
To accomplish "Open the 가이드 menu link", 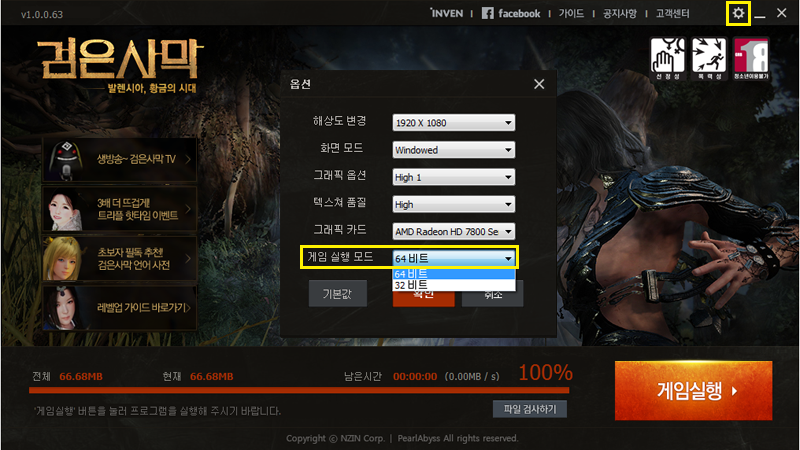I will 571,14.
